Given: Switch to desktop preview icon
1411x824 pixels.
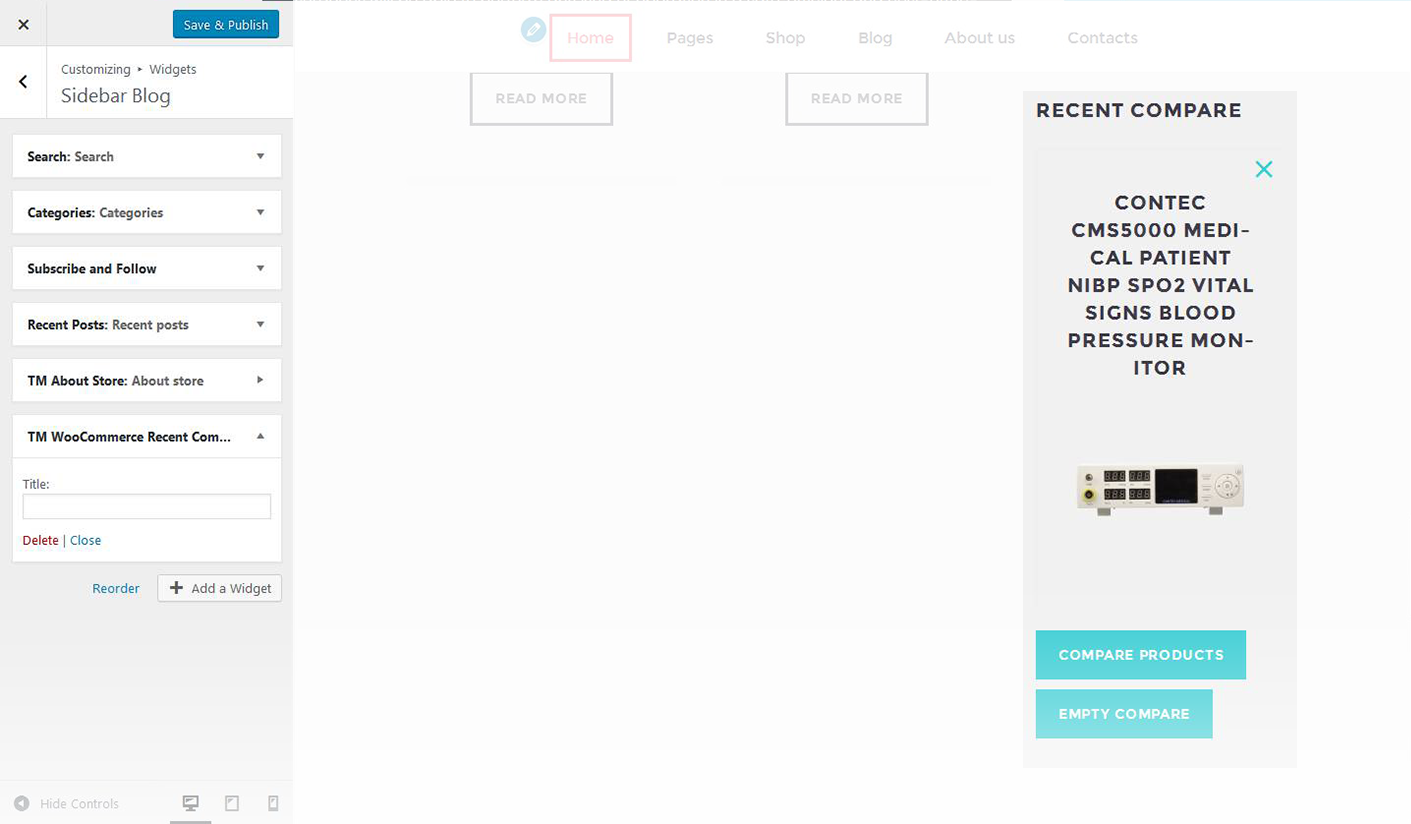Looking at the screenshot, I should [x=190, y=803].
